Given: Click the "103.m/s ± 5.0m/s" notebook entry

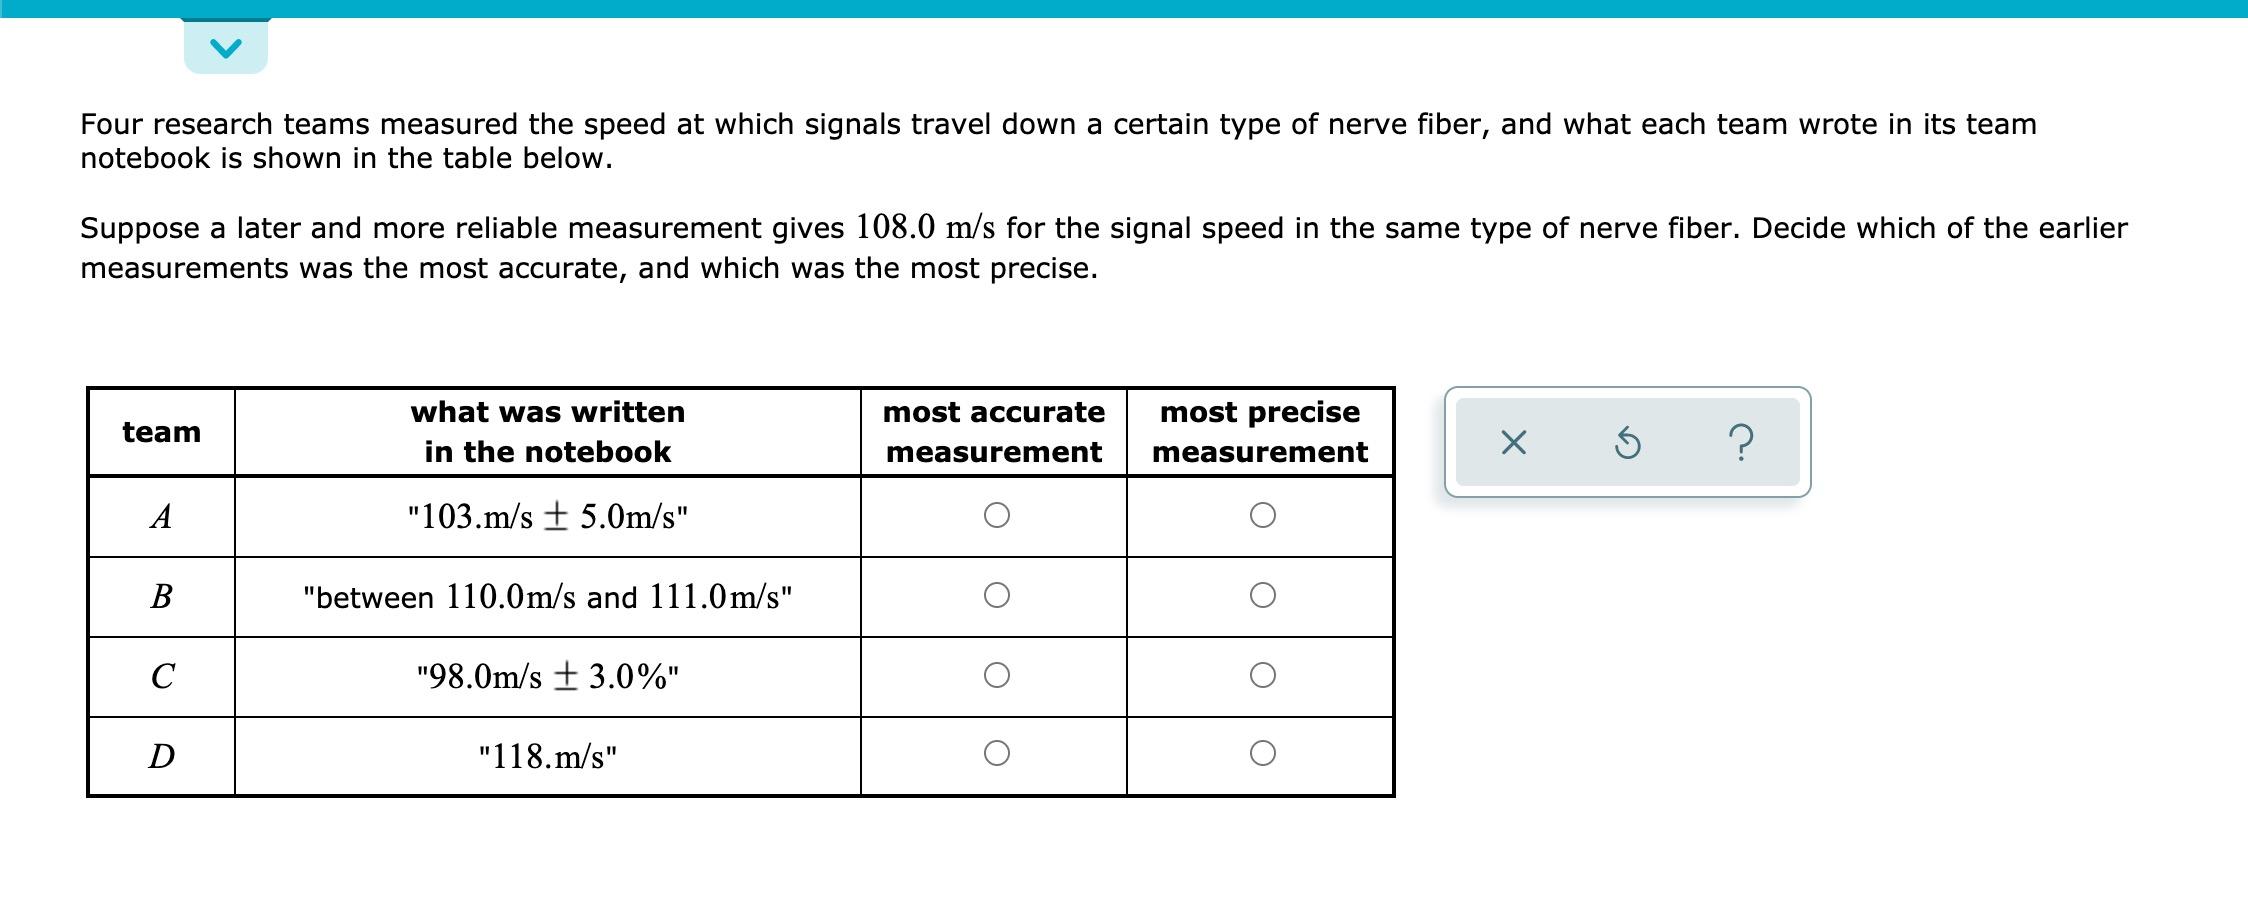Looking at the screenshot, I should (548, 517).
